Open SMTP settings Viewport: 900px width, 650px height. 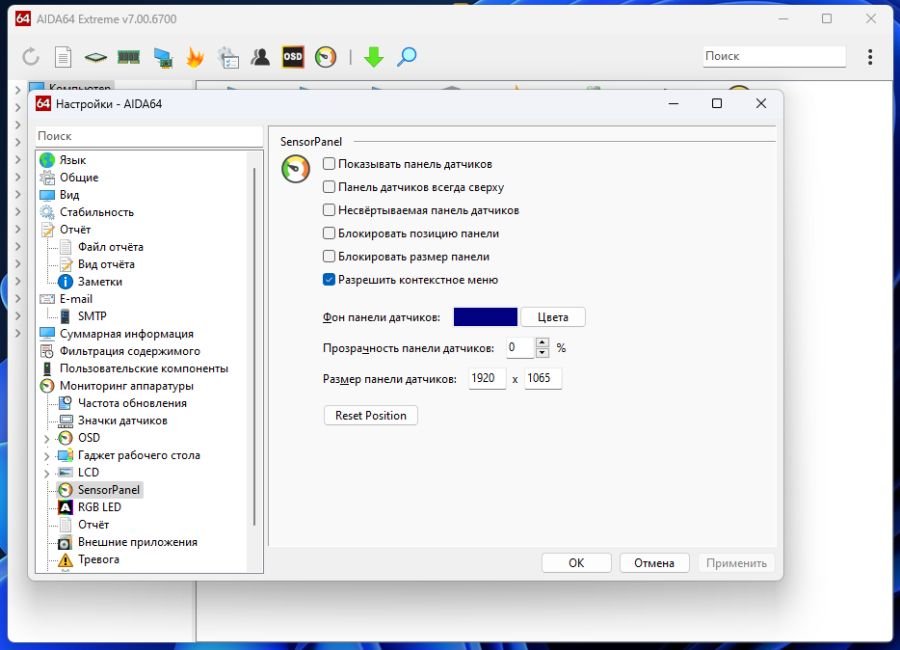(92, 316)
